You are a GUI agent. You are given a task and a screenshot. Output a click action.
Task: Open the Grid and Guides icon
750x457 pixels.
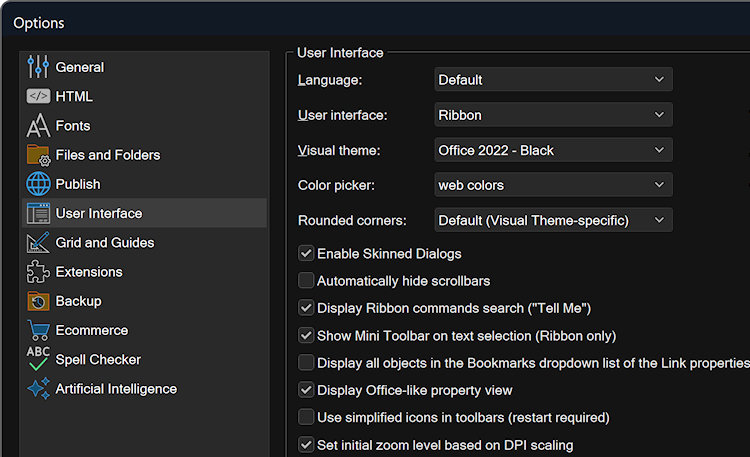[38, 242]
